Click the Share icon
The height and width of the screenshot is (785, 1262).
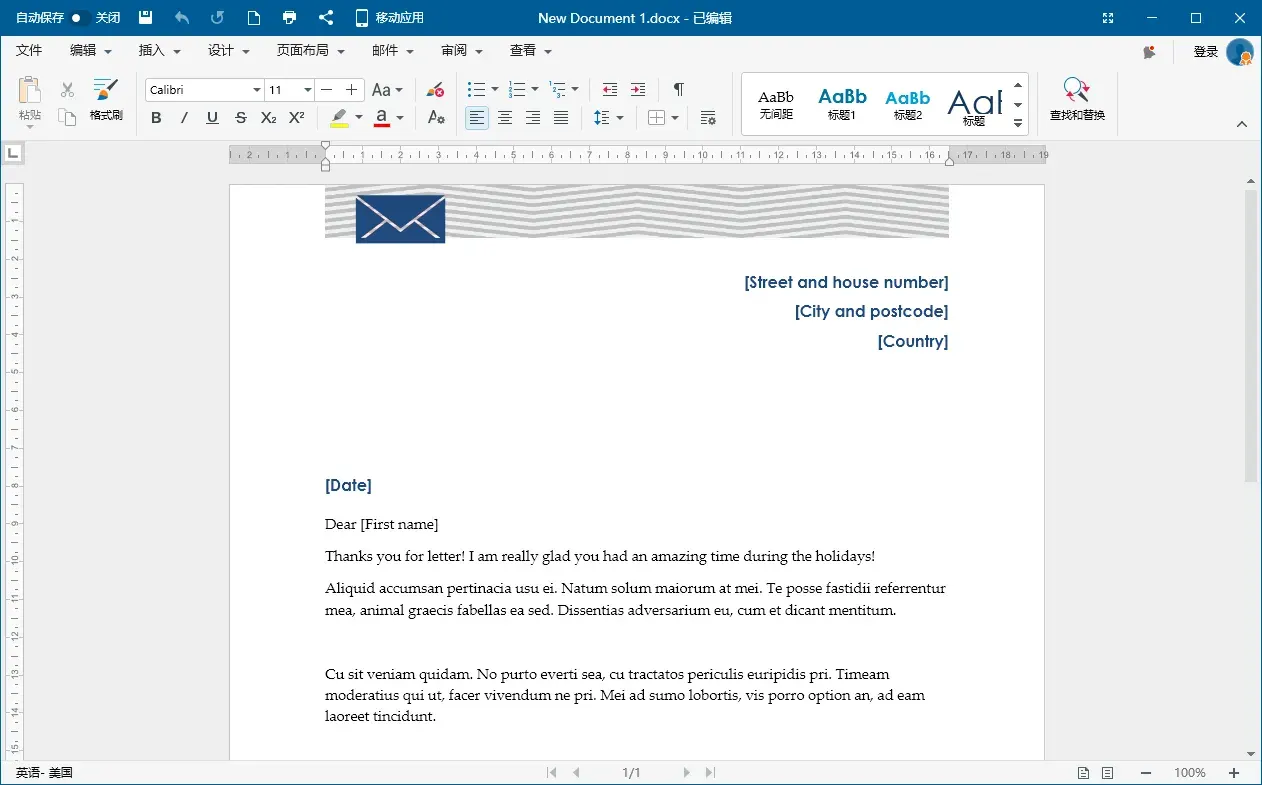tap(326, 18)
